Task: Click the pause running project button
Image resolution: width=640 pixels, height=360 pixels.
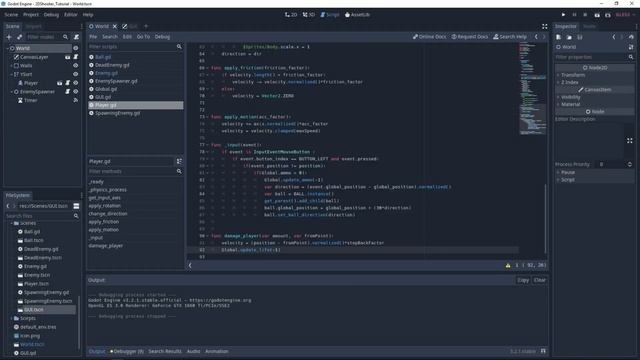Action: pos(574,15)
